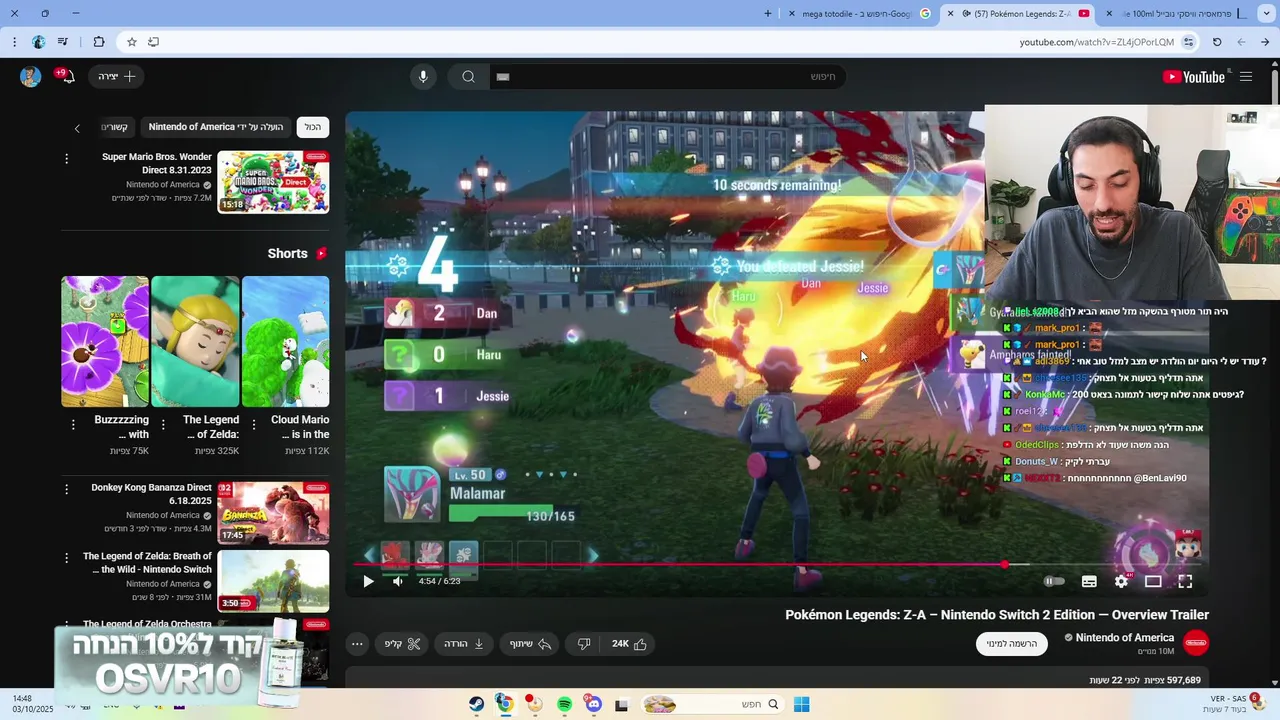Select the קשורים related chip
1280x720 pixels.
point(116,127)
